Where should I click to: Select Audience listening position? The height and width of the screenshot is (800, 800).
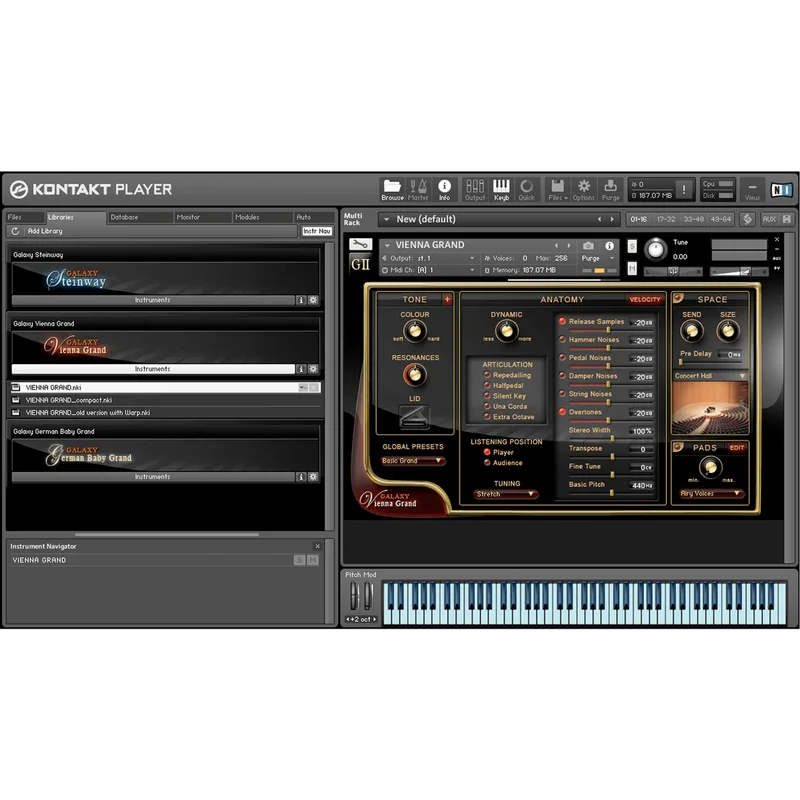click(x=487, y=463)
